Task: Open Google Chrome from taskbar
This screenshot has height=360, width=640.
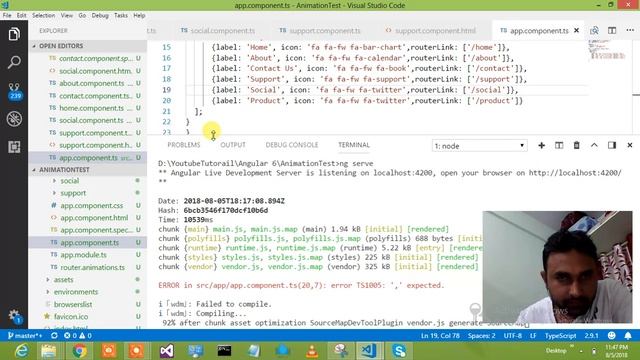Action: 79,351
